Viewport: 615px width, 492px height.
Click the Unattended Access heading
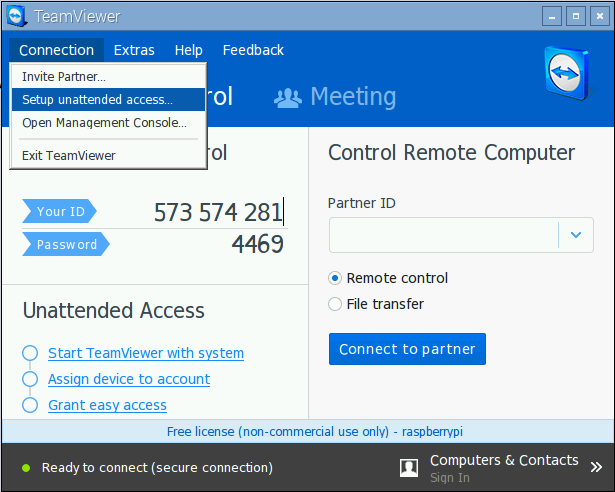[114, 310]
